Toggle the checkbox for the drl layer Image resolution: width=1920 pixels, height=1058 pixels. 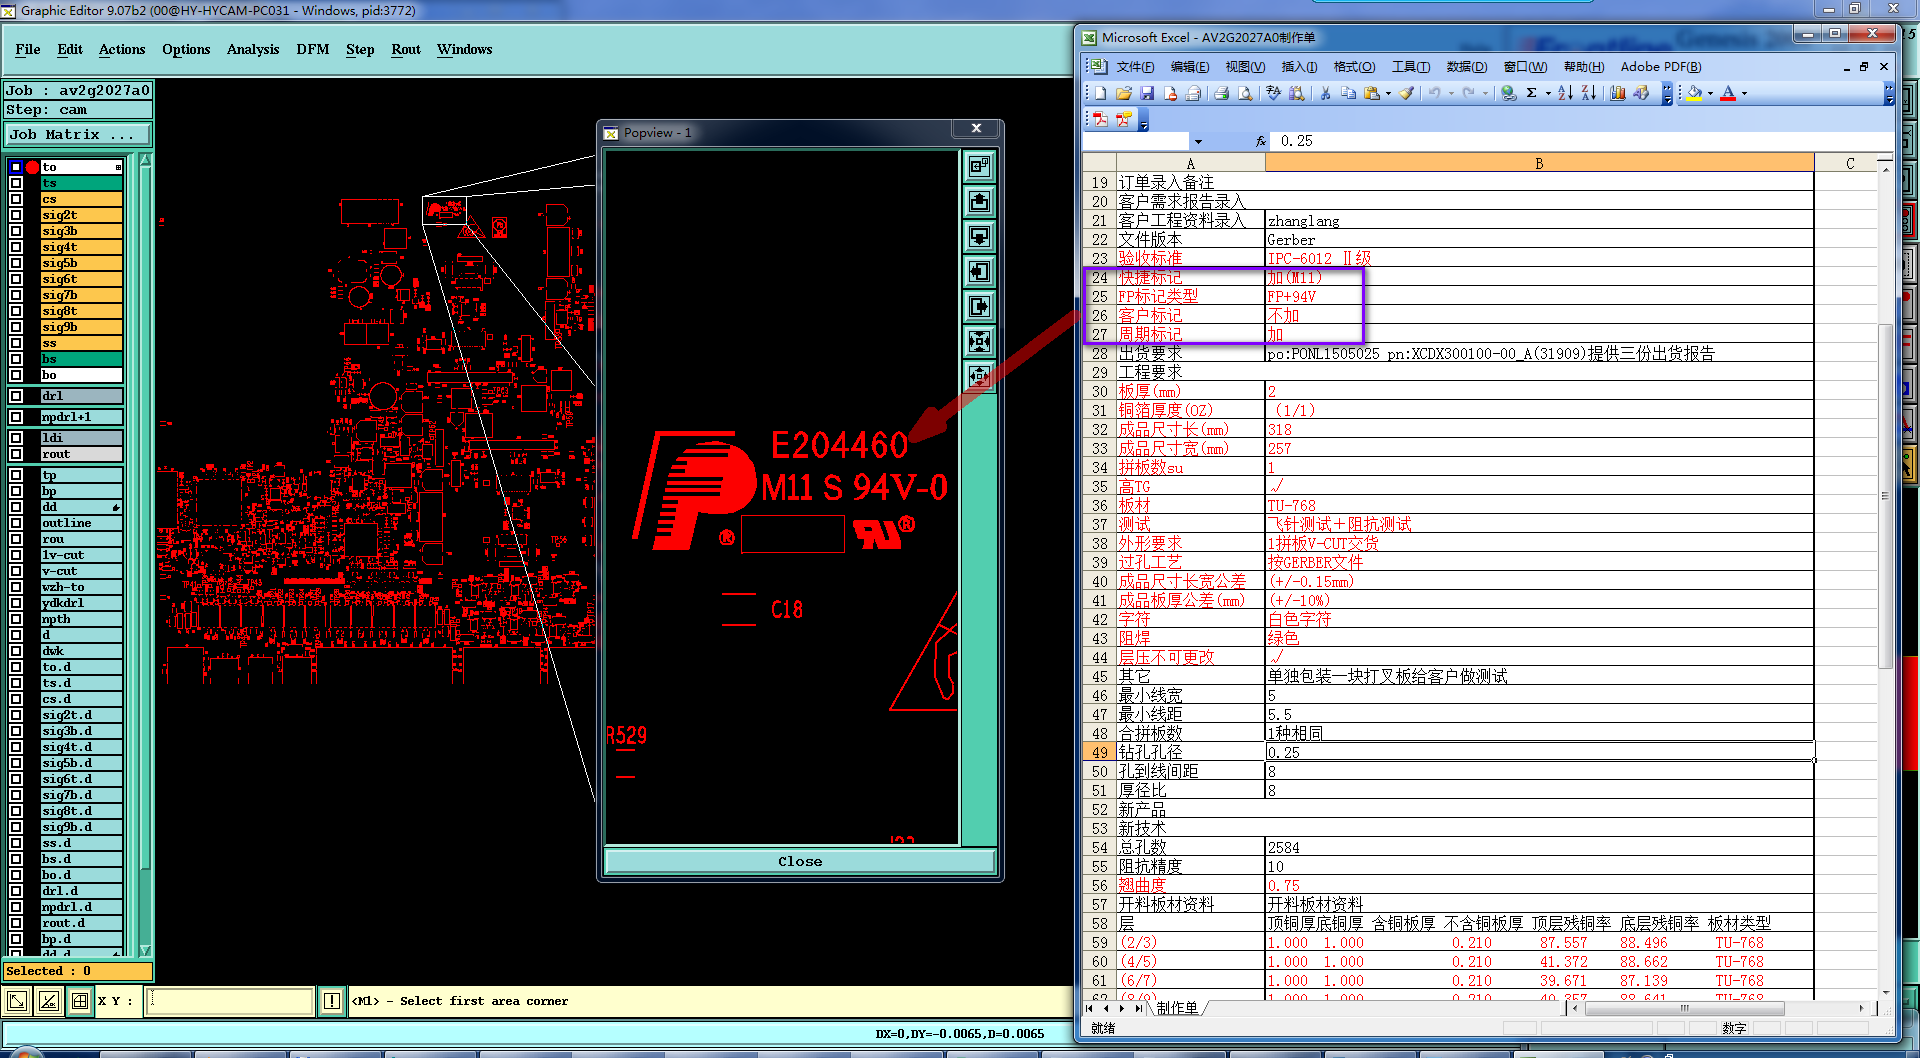coord(16,396)
